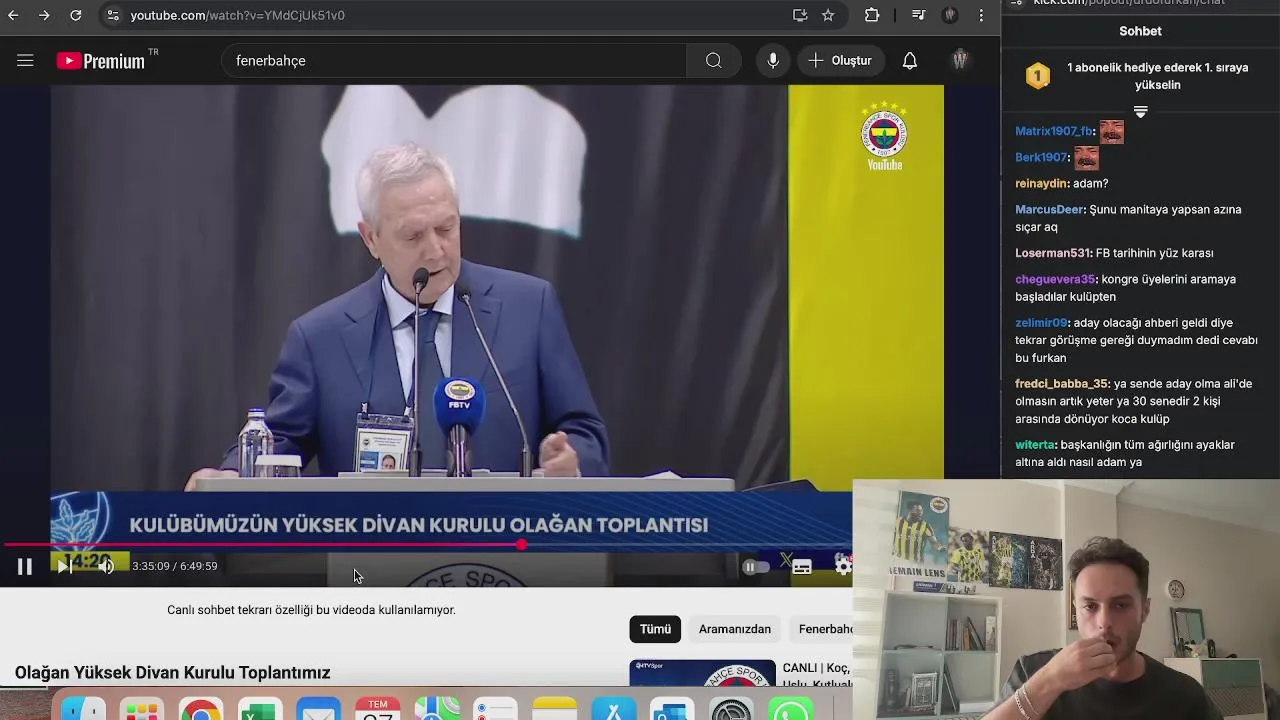Click the gold rank 1 gift badge
Image resolution: width=1280 pixels, height=720 pixels.
click(1038, 76)
